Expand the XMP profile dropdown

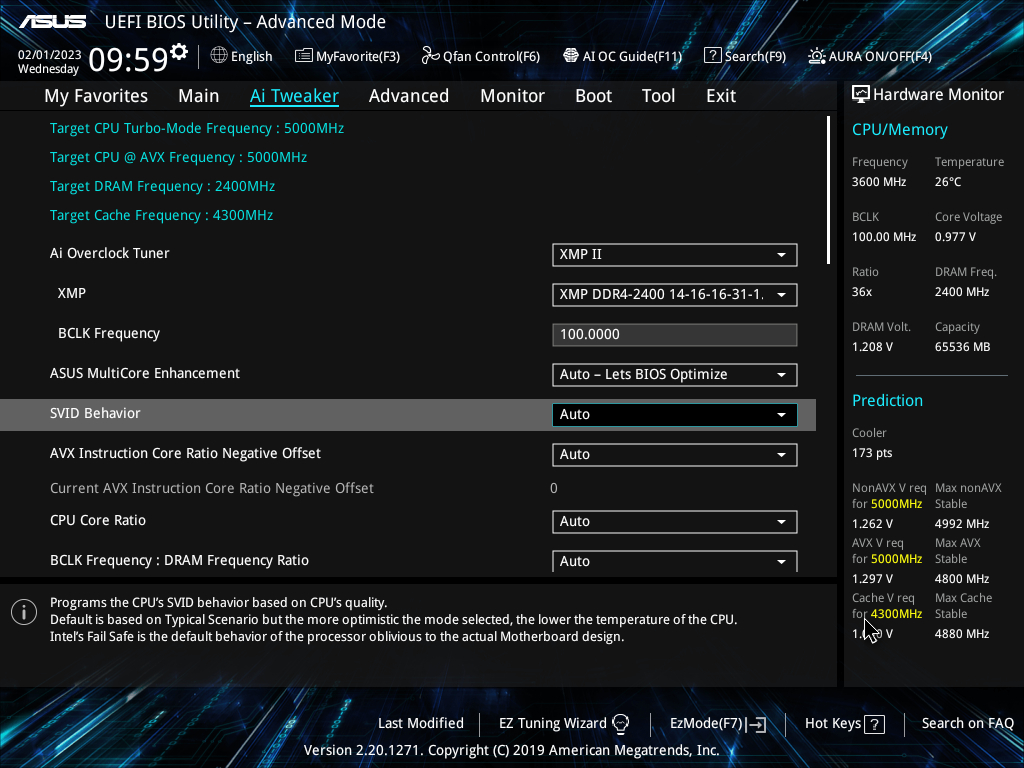point(675,295)
